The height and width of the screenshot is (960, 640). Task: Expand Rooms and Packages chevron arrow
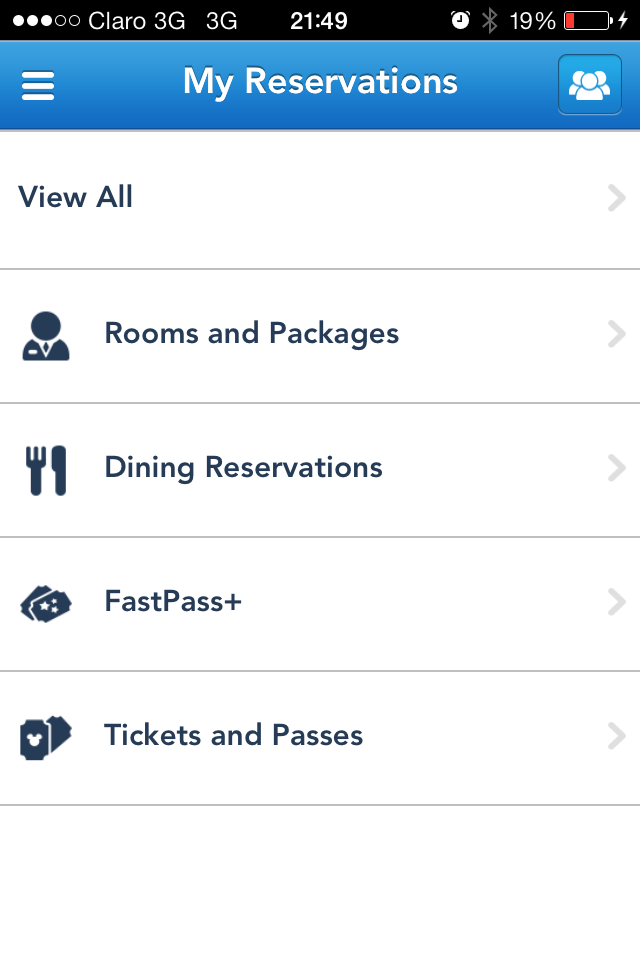click(616, 334)
